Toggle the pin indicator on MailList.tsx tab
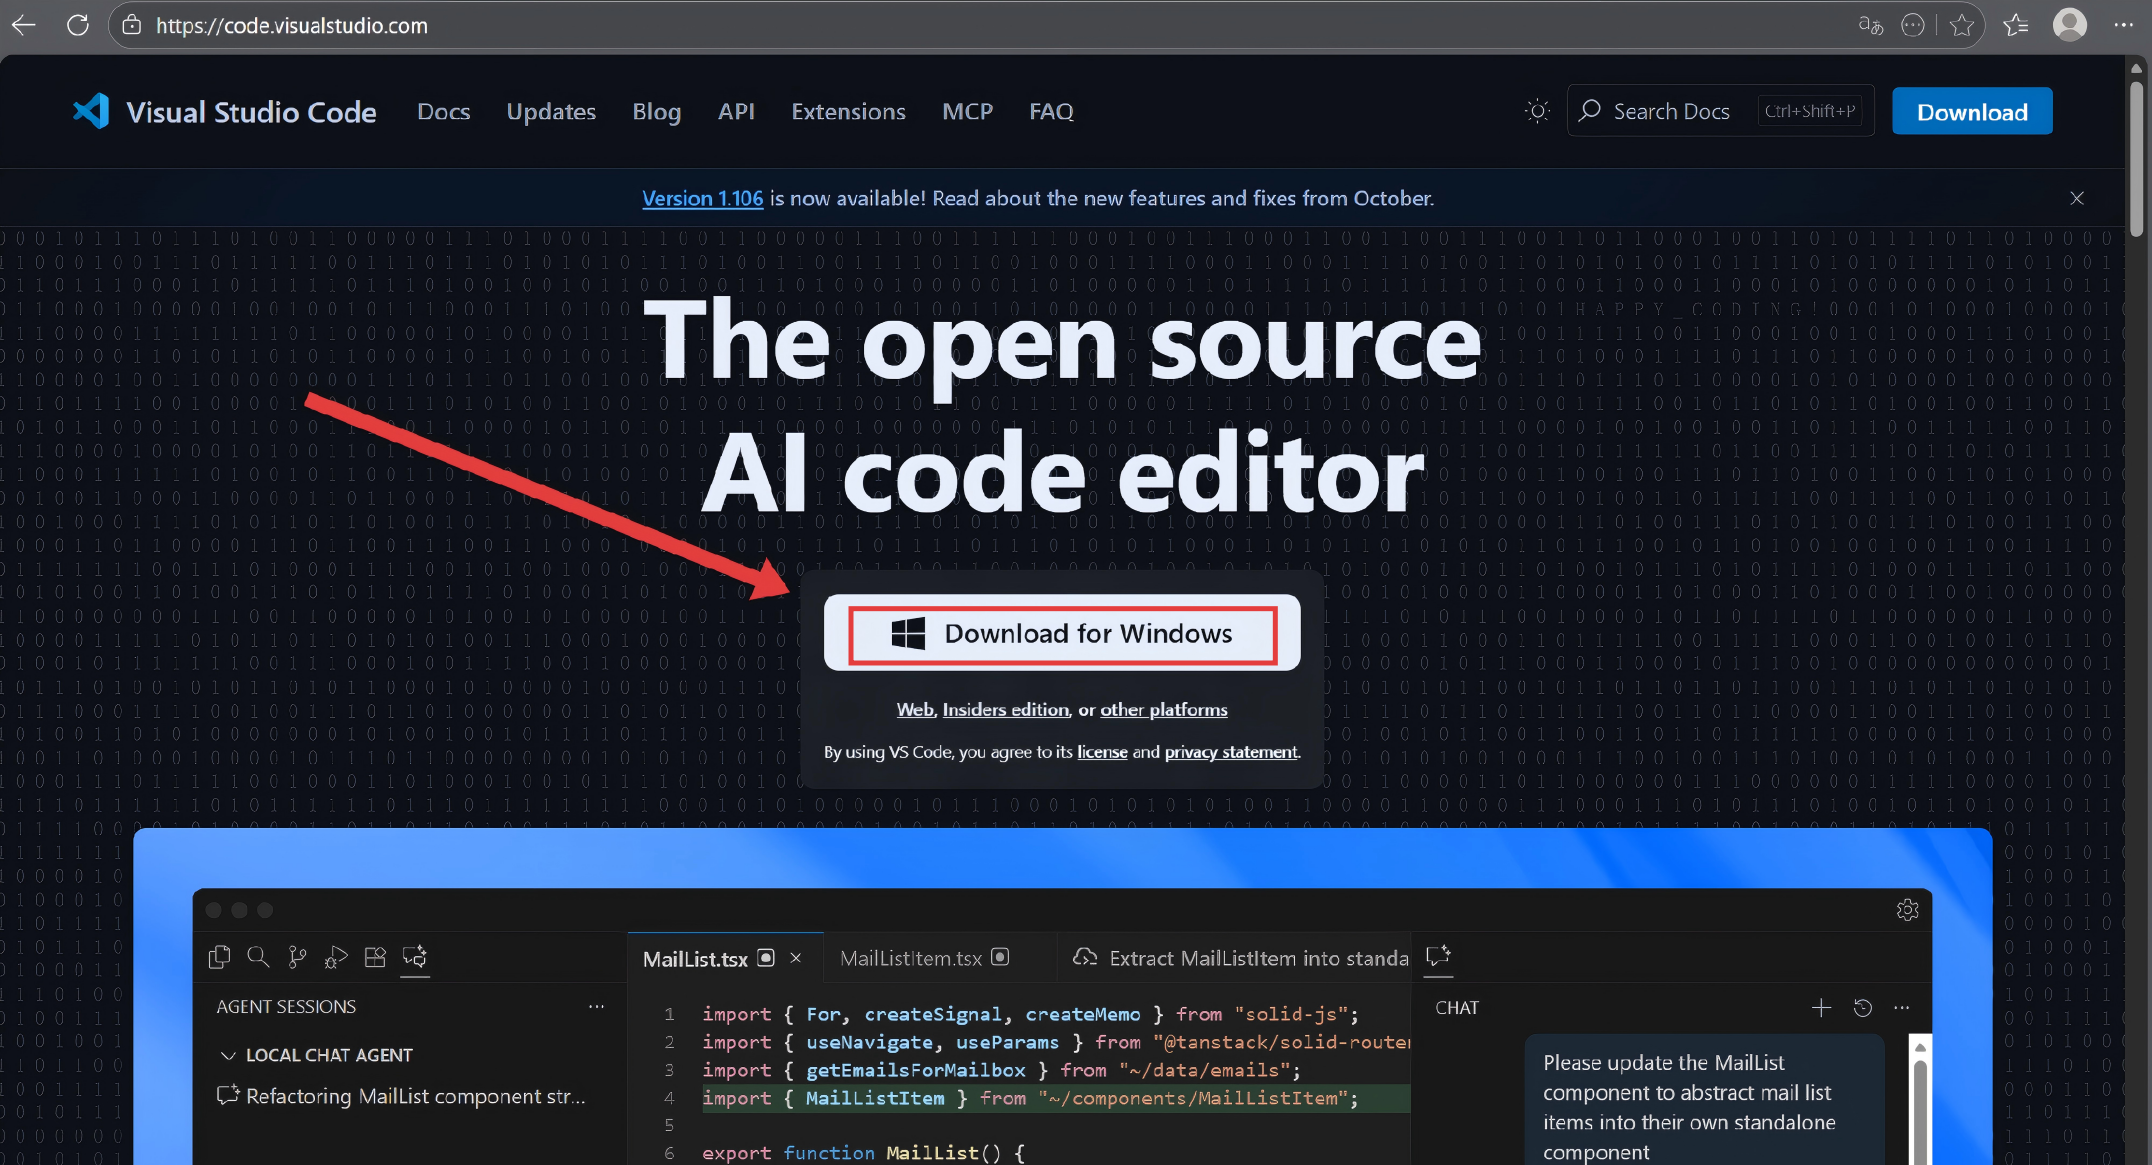2152x1165 pixels. [766, 957]
